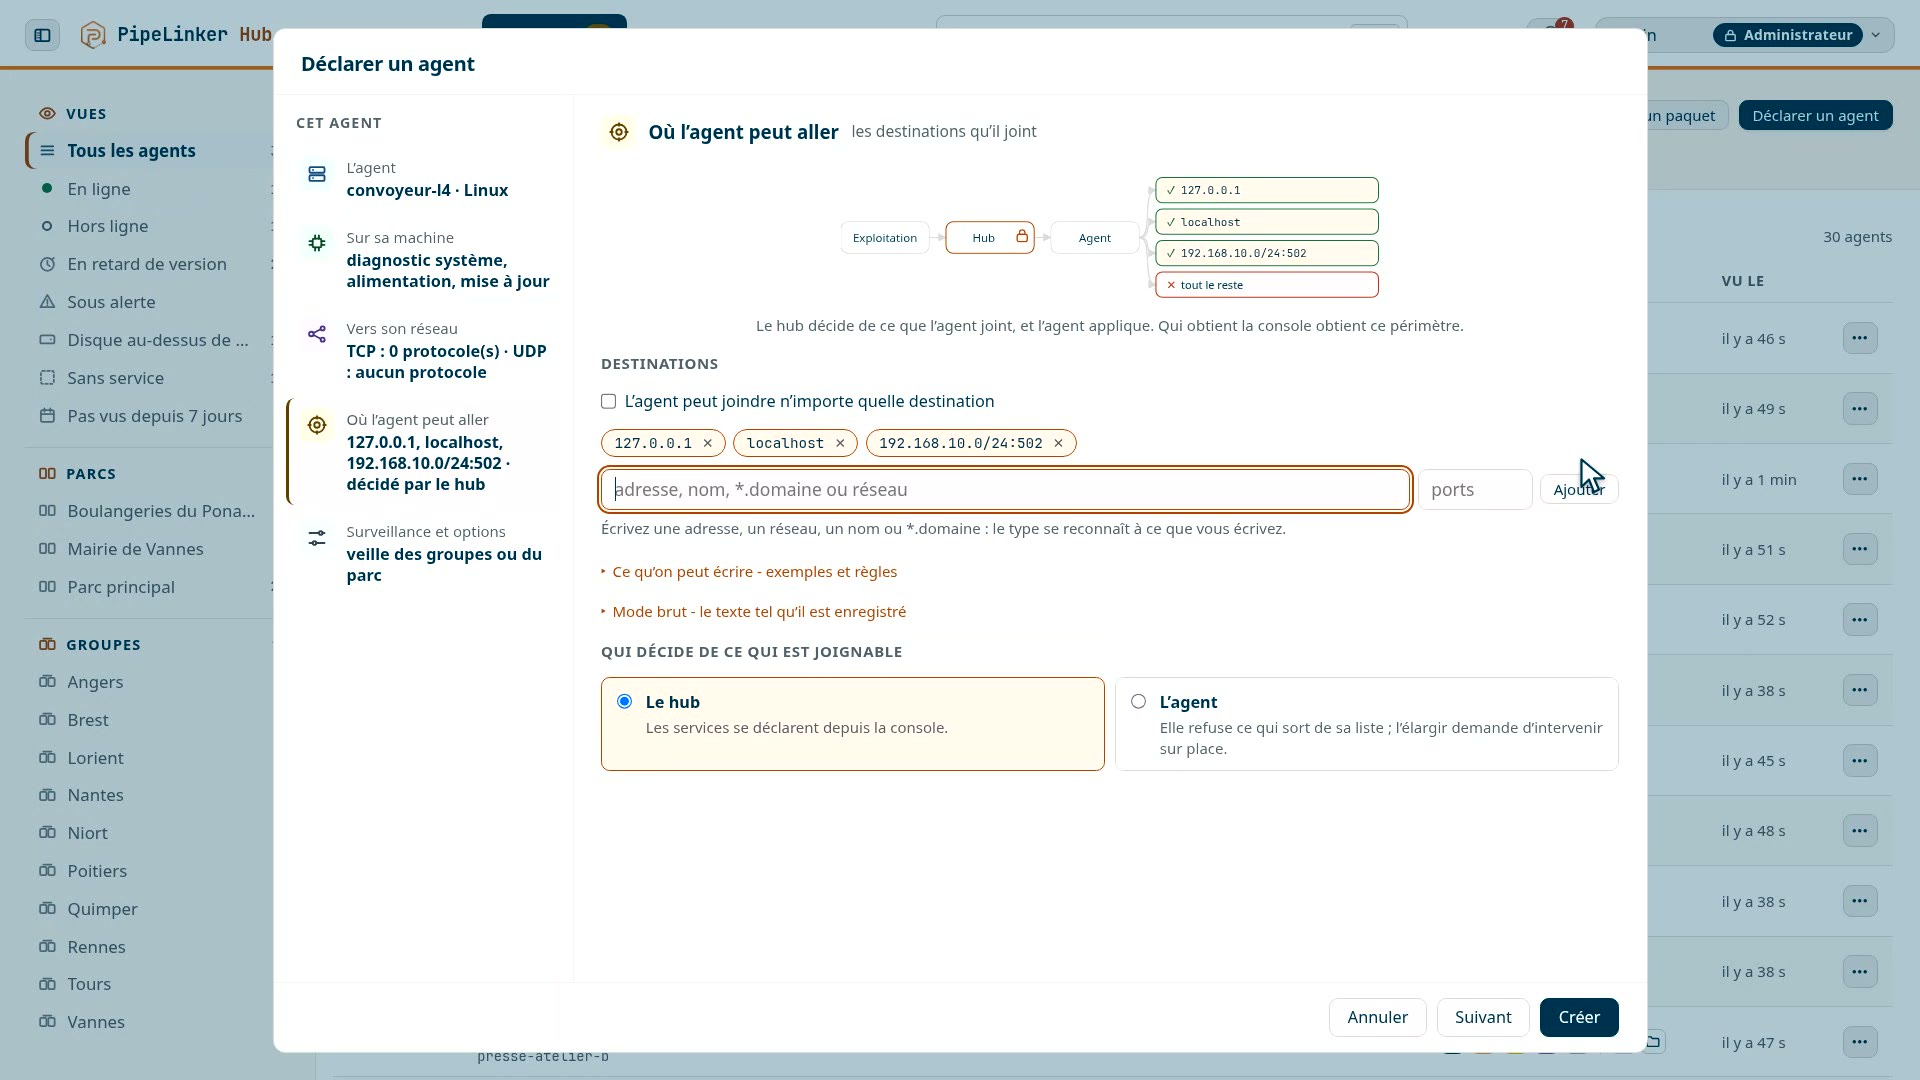This screenshot has width=1920, height=1080.
Task: Remove the 127.0.0.1 destination chip
Action: 708,443
